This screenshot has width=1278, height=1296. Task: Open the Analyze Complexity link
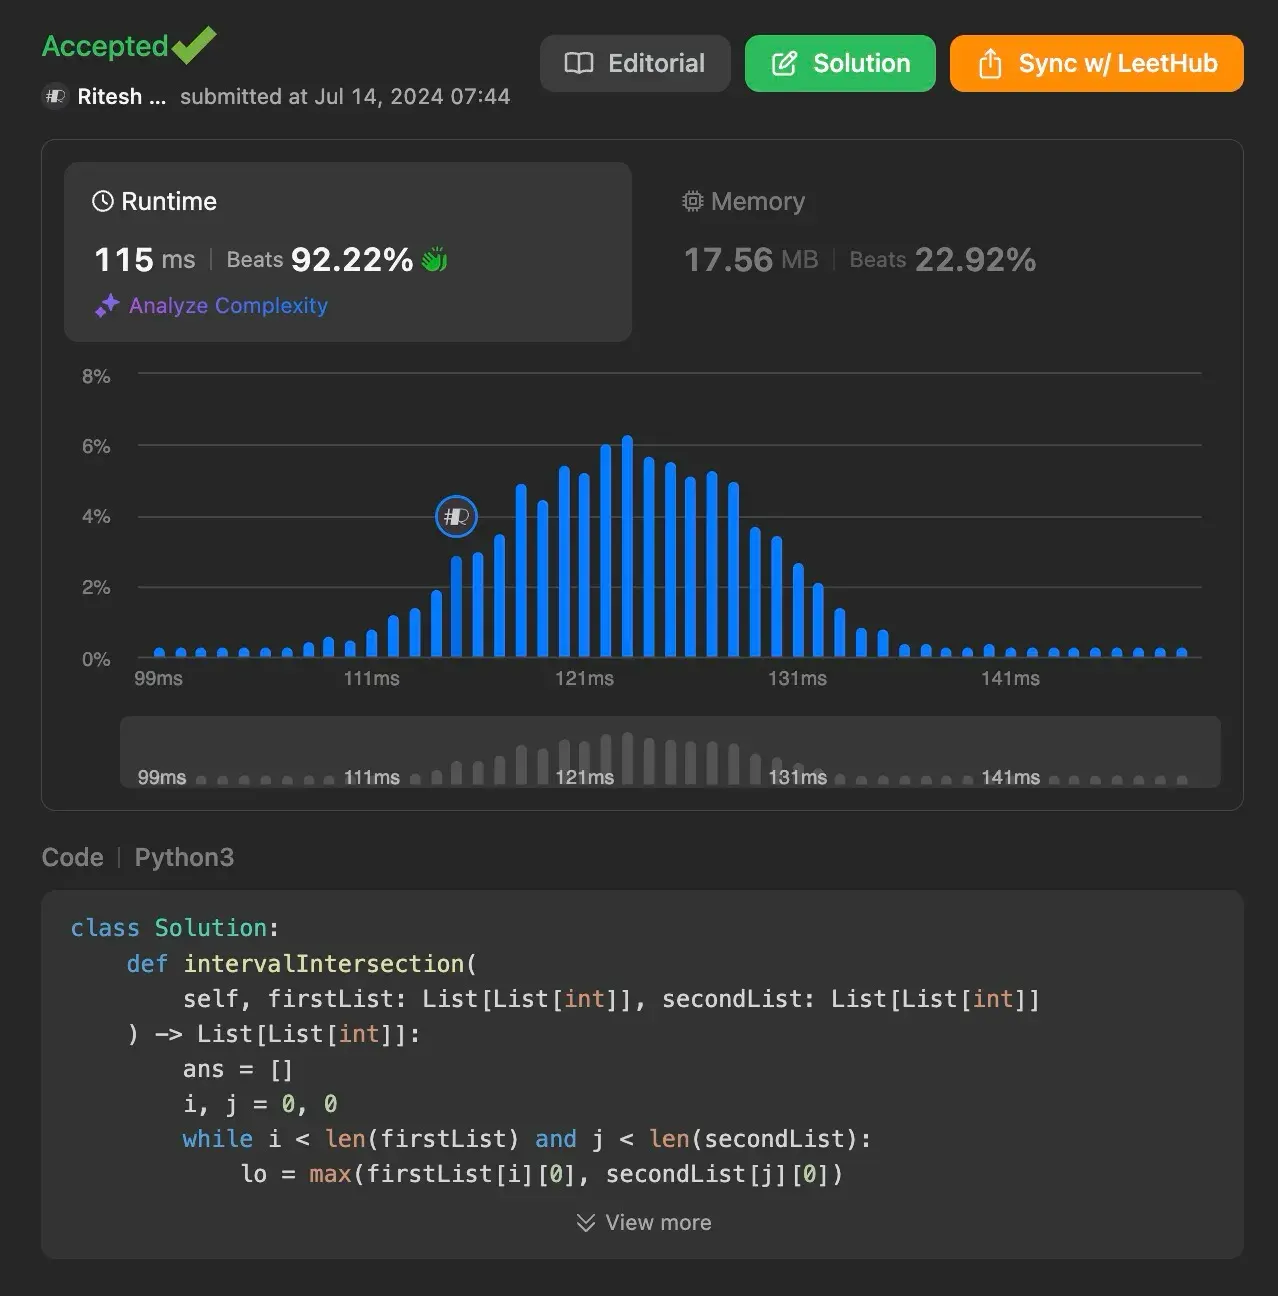click(x=228, y=306)
